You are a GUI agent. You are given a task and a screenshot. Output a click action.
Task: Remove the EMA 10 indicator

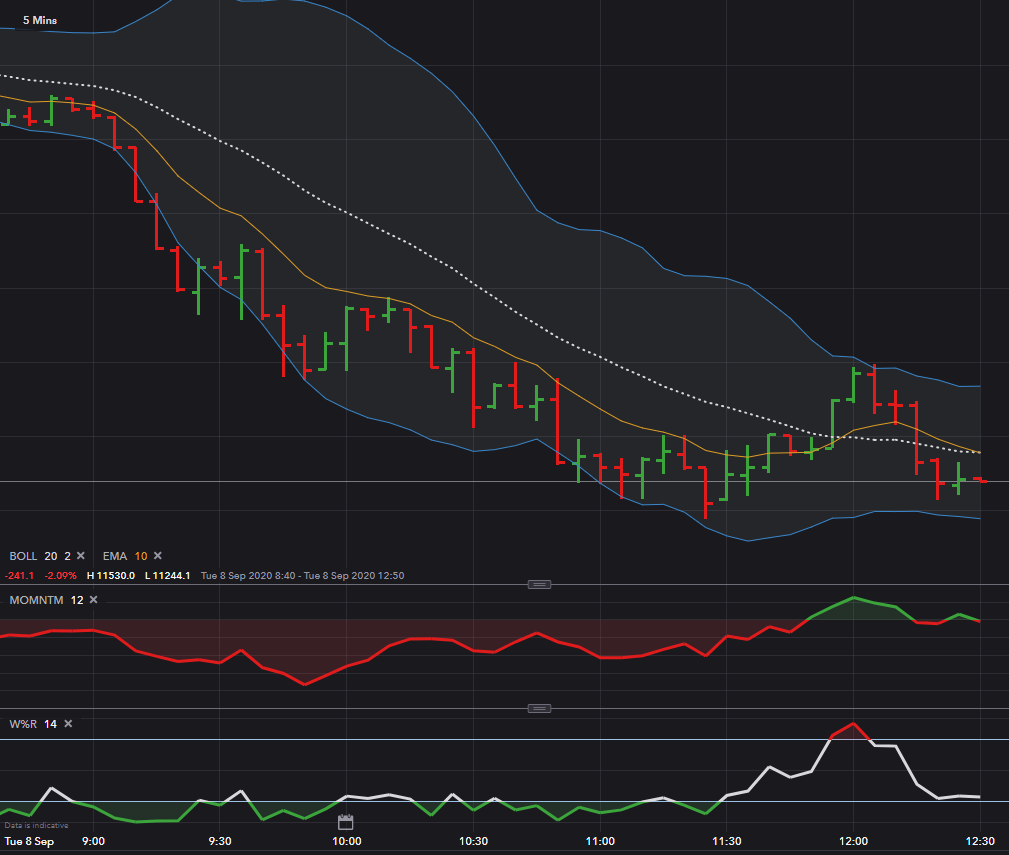[x=158, y=556]
